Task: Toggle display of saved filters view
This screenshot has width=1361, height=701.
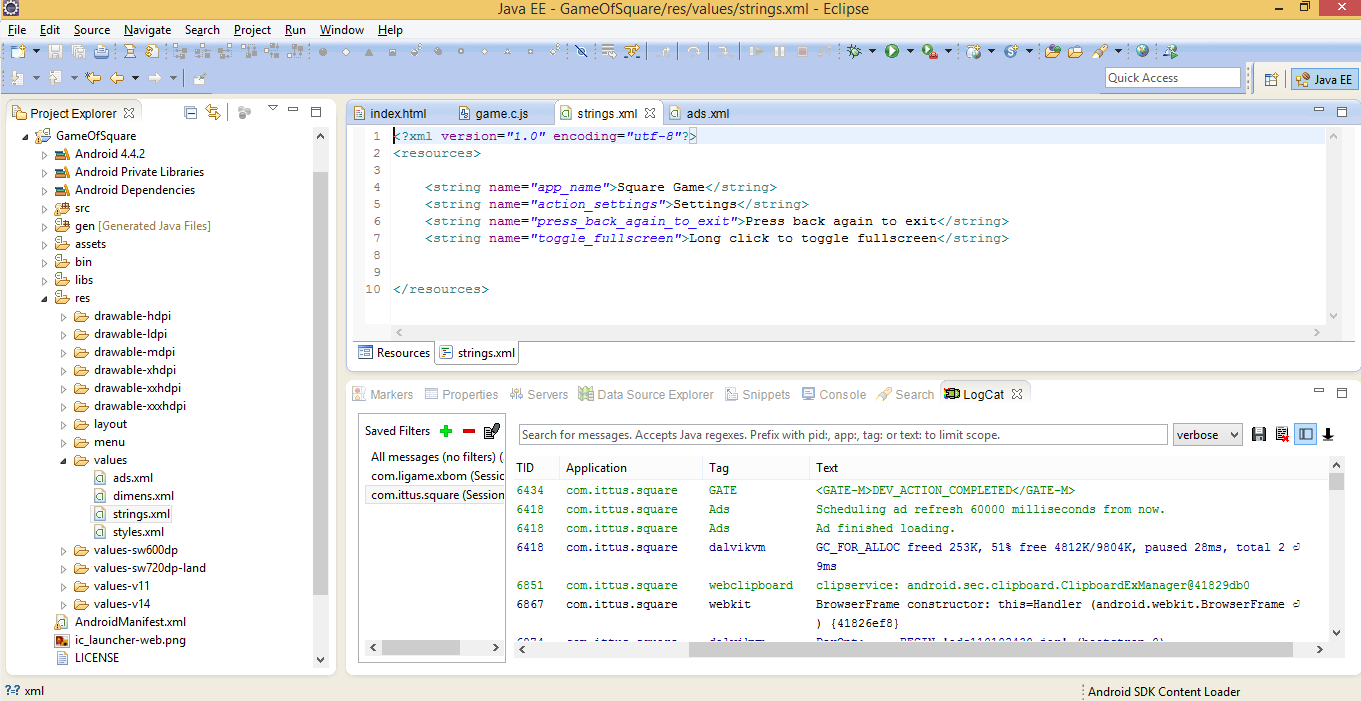Action: (1305, 434)
